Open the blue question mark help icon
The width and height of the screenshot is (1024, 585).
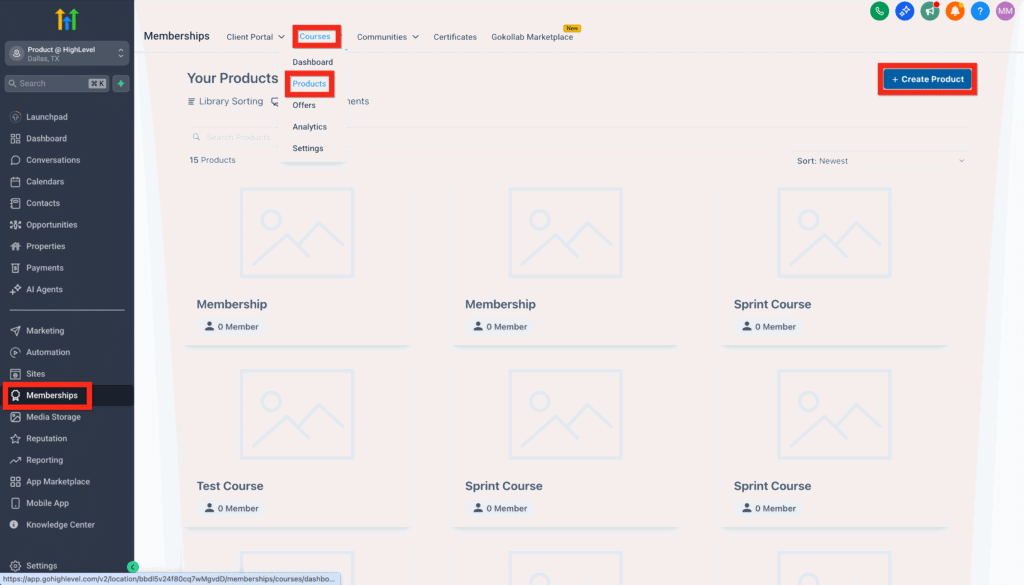(x=980, y=11)
